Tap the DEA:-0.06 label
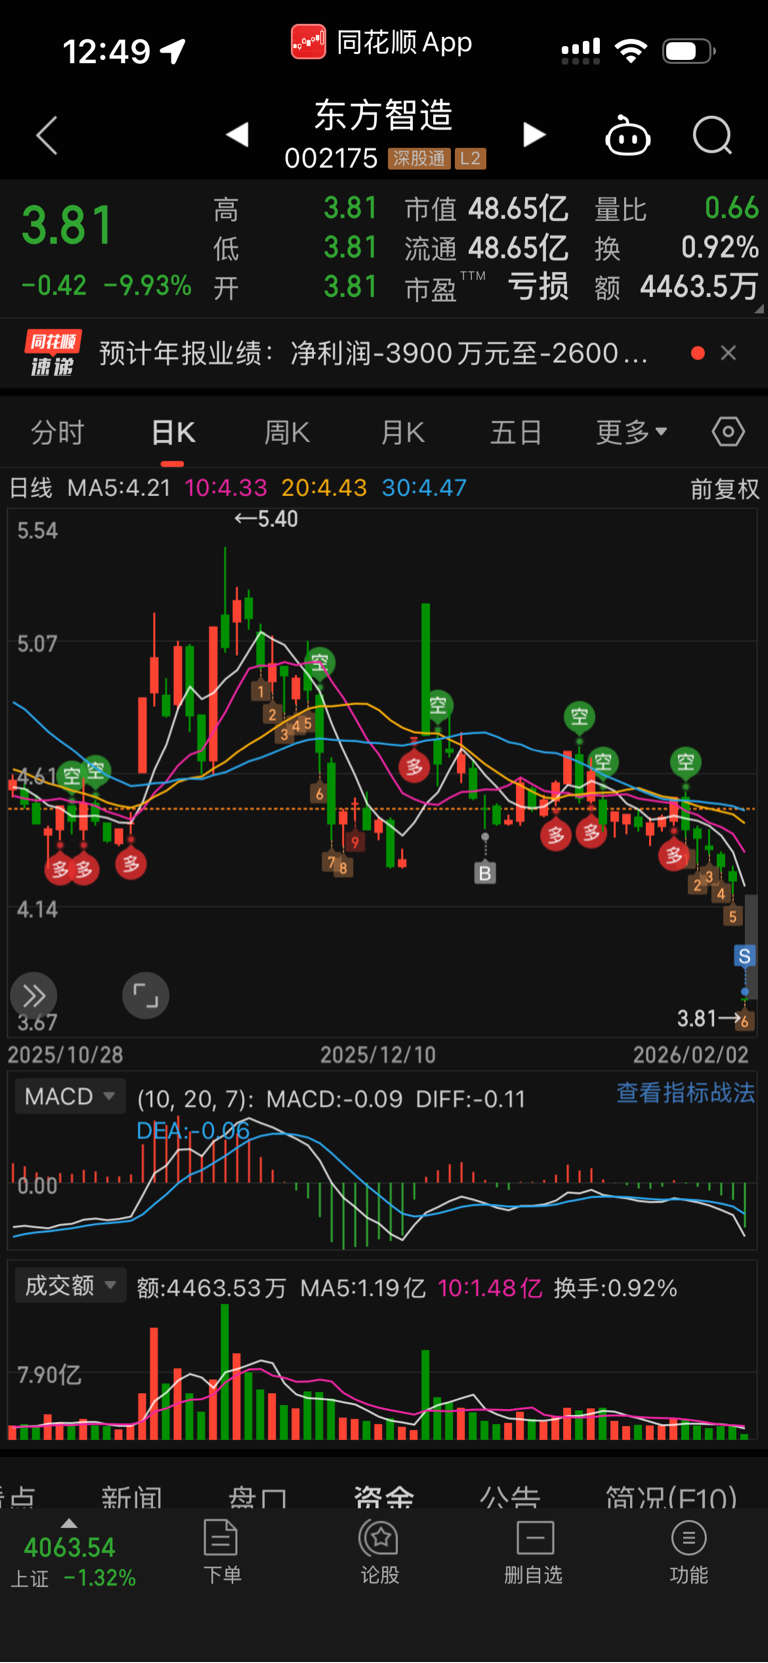 pyautogui.click(x=193, y=1131)
